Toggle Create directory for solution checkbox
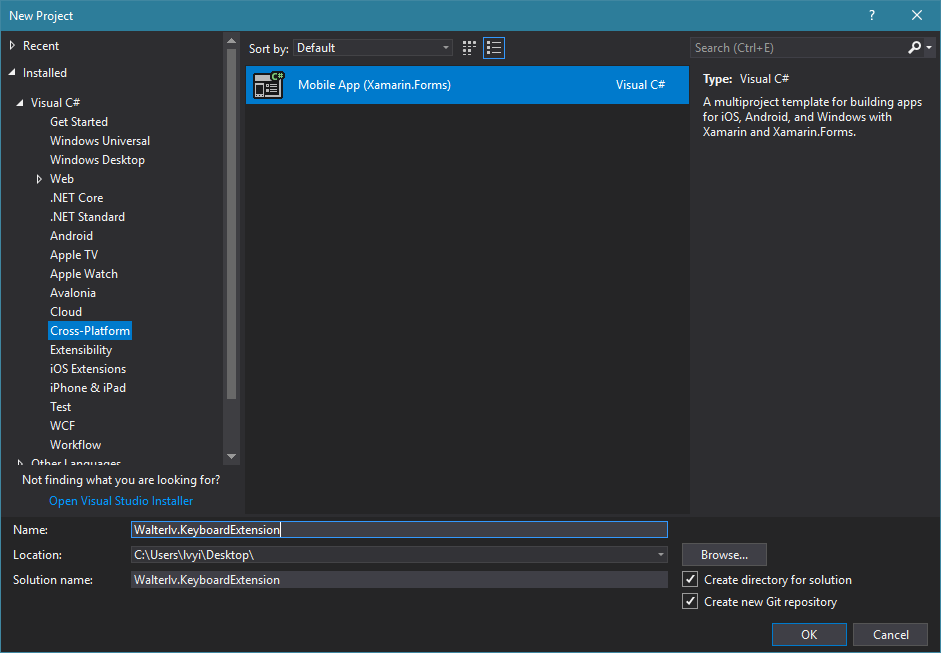Image resolution: width=941 pixels, height=653 pixels. [x=690, y=579]
